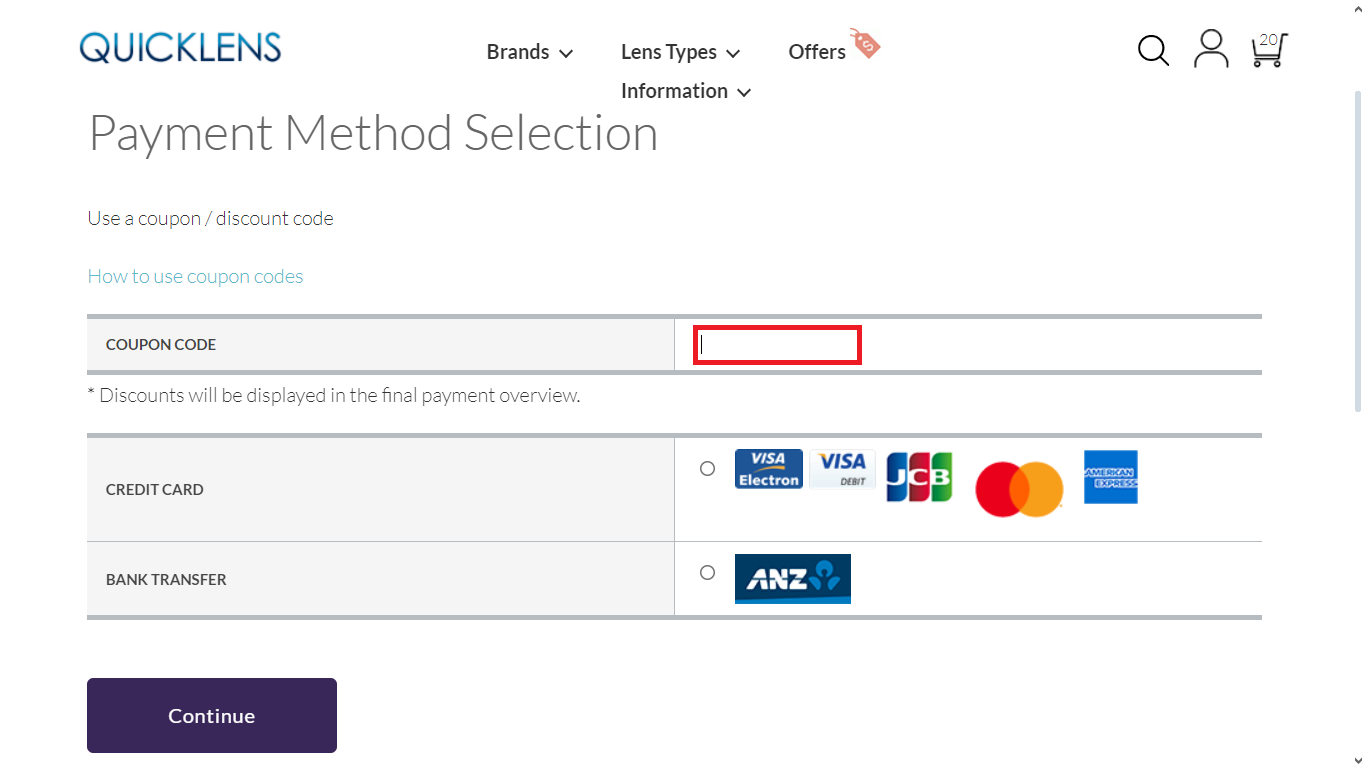Click the search magnifier icon
1366x768 pixels.
tap(1153, 50)
